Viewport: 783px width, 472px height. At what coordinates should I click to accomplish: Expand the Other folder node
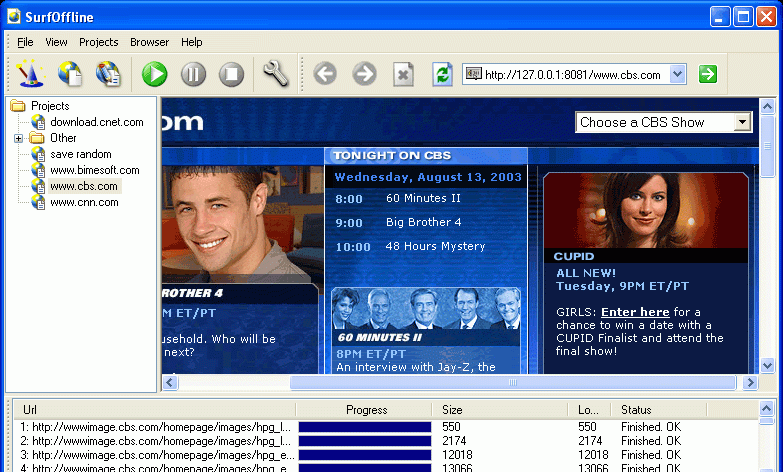18,138
